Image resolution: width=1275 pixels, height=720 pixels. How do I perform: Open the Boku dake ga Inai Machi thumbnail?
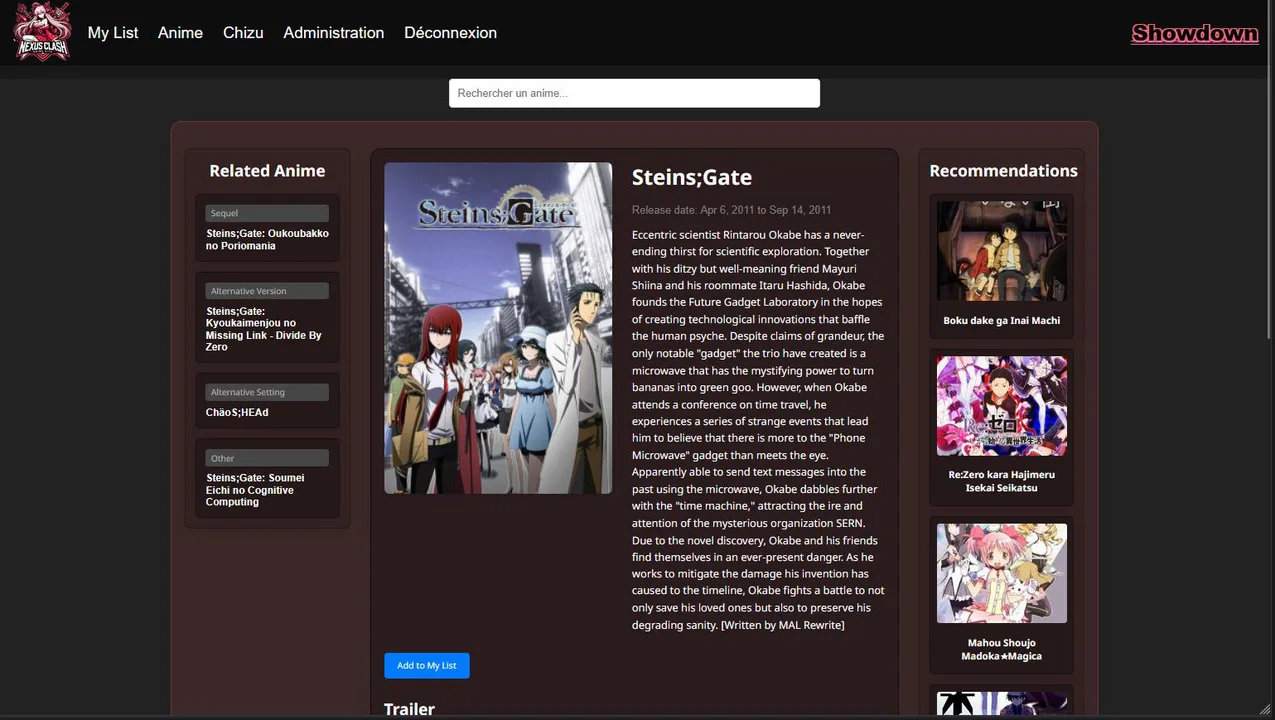click(1002, 251)
